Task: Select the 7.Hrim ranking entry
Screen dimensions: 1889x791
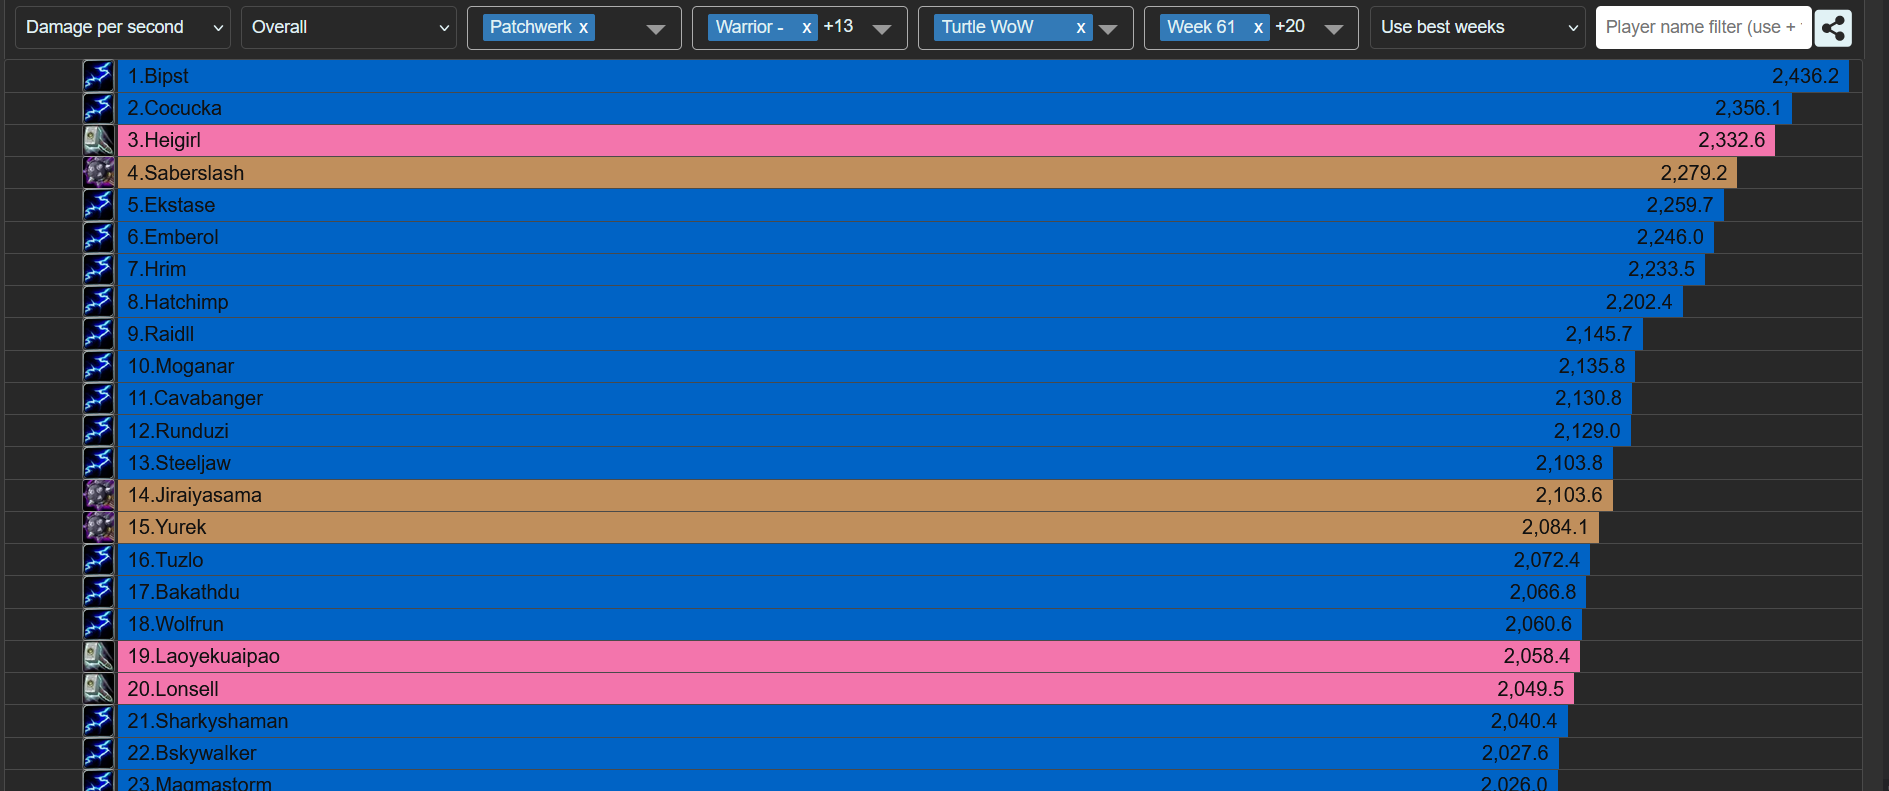Action: 911,269
